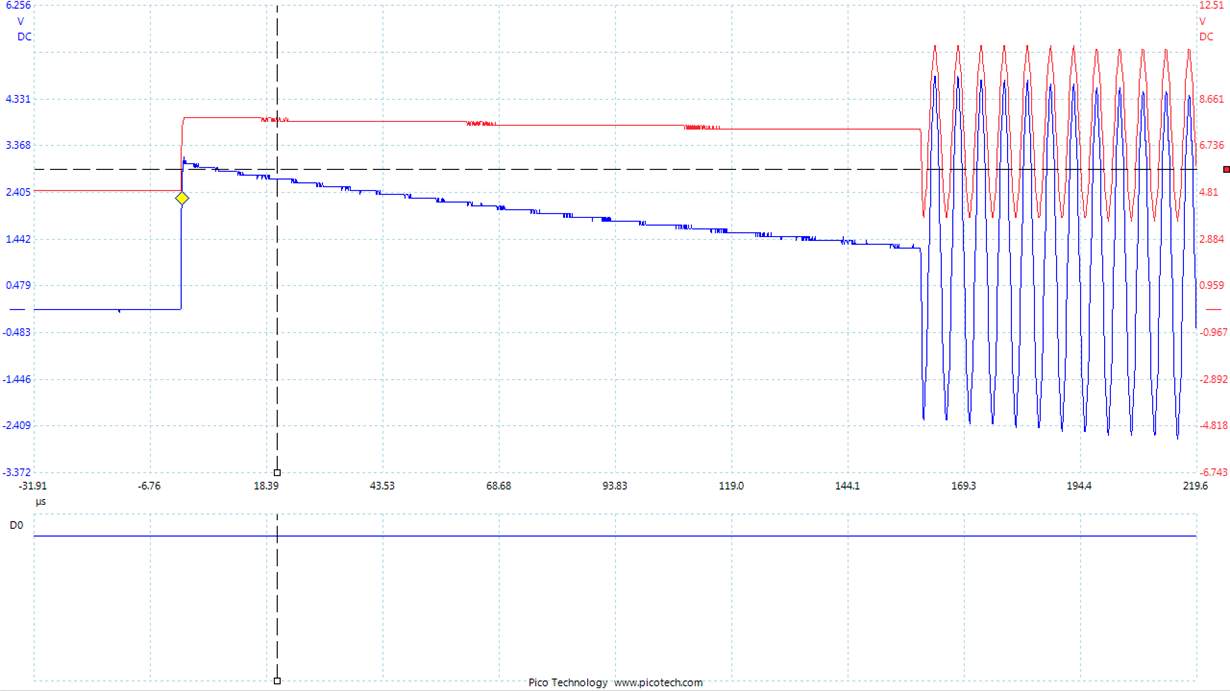Viewport: 1230px width, 691px height.
Task: Click the flat D0 digital trace line
Action: [600, 536]
